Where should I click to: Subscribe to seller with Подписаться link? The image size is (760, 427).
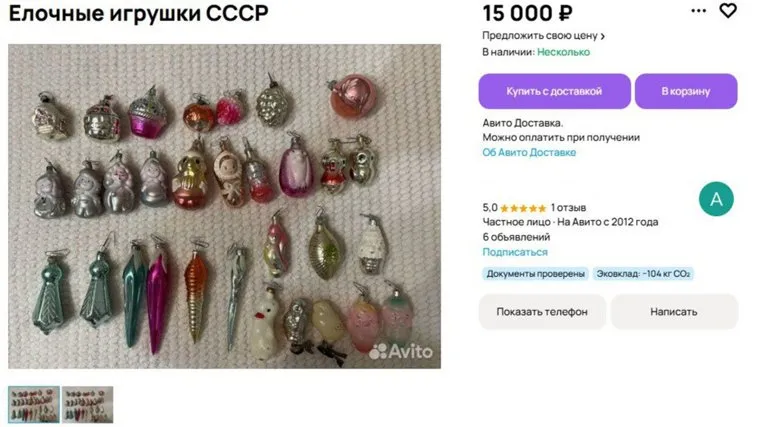(515, 252)
